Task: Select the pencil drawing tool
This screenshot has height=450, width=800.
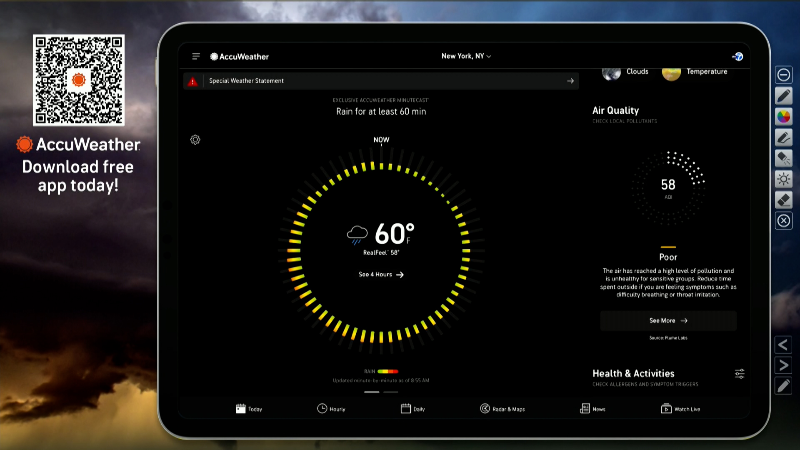Action: [x=784, y=95]
